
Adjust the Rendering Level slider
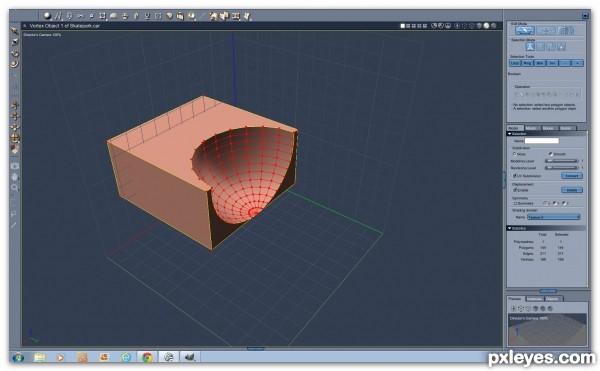point(562,168)
